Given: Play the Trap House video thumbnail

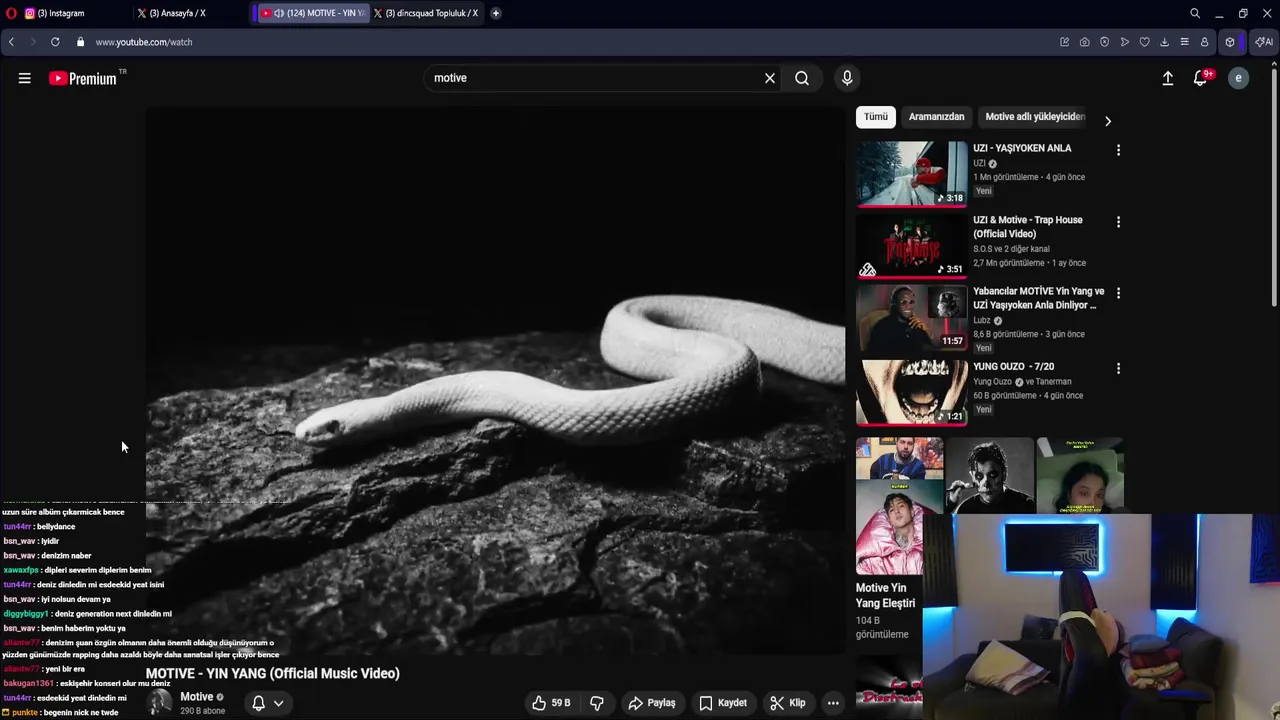Looking at the screenshot, I should 912,246.
